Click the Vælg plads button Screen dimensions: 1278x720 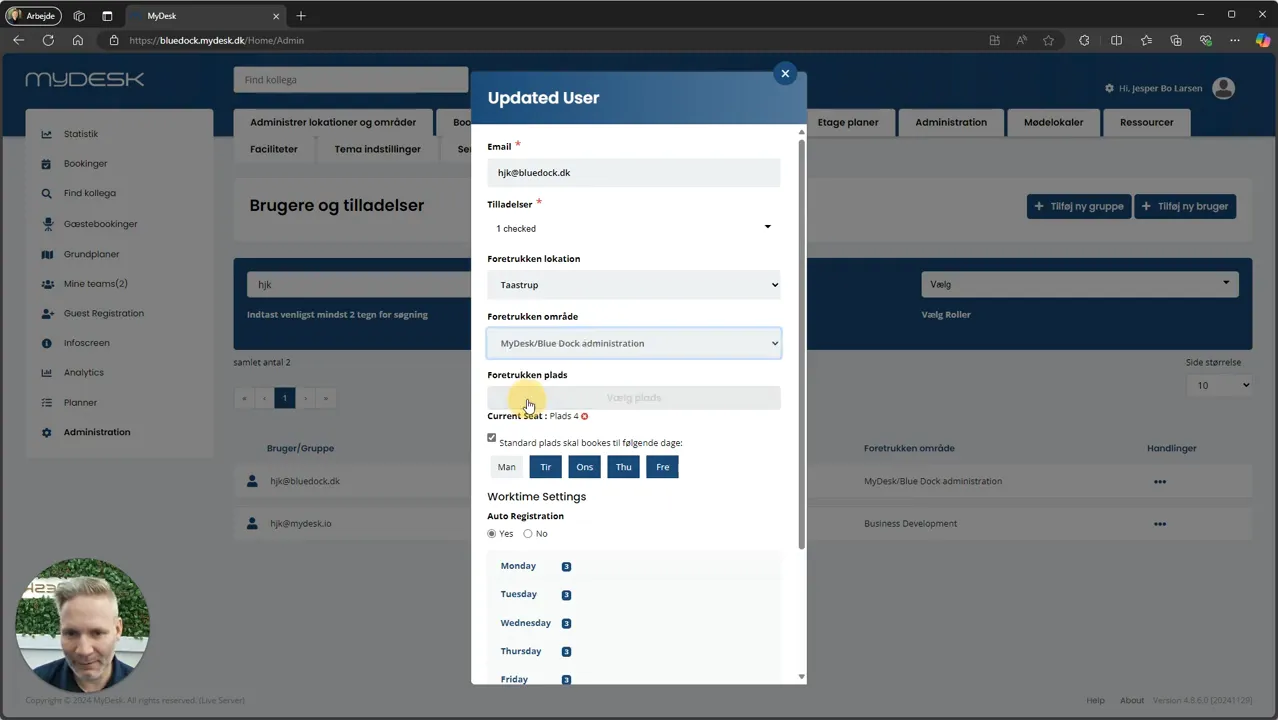pyautogui.click(x=633, y=398)
